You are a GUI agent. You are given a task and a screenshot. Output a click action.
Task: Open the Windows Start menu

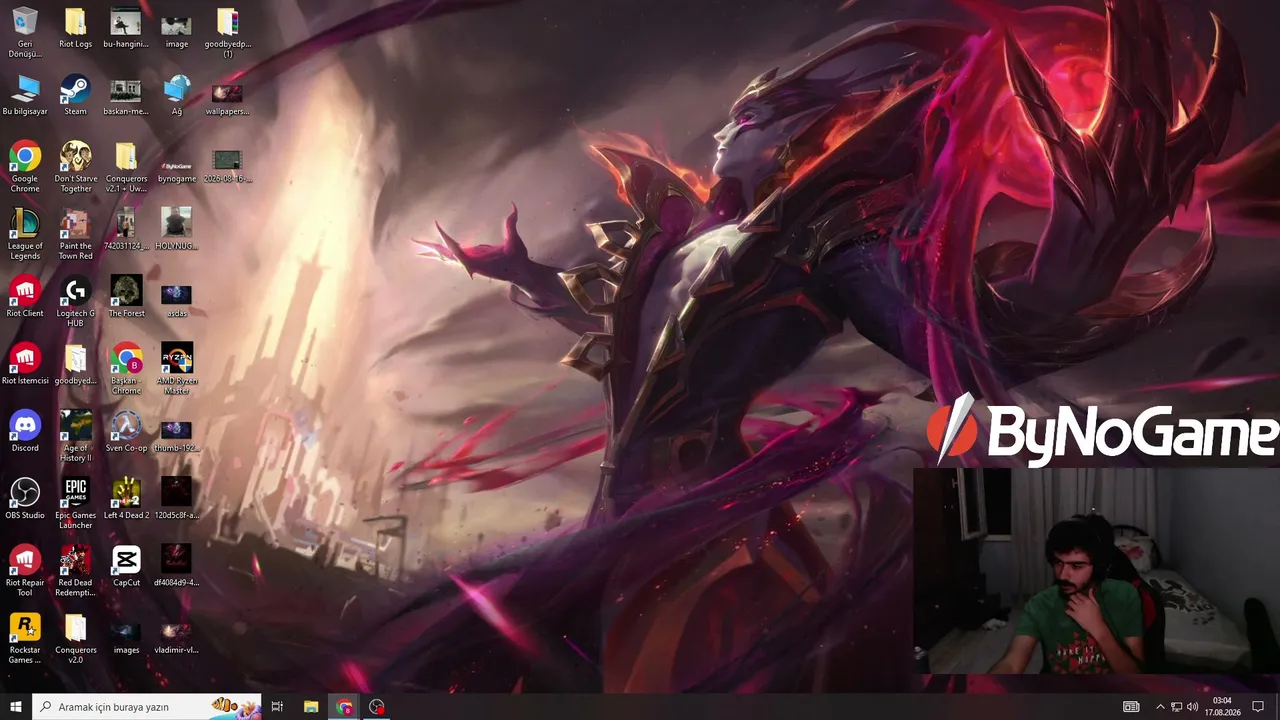[16, 707]
